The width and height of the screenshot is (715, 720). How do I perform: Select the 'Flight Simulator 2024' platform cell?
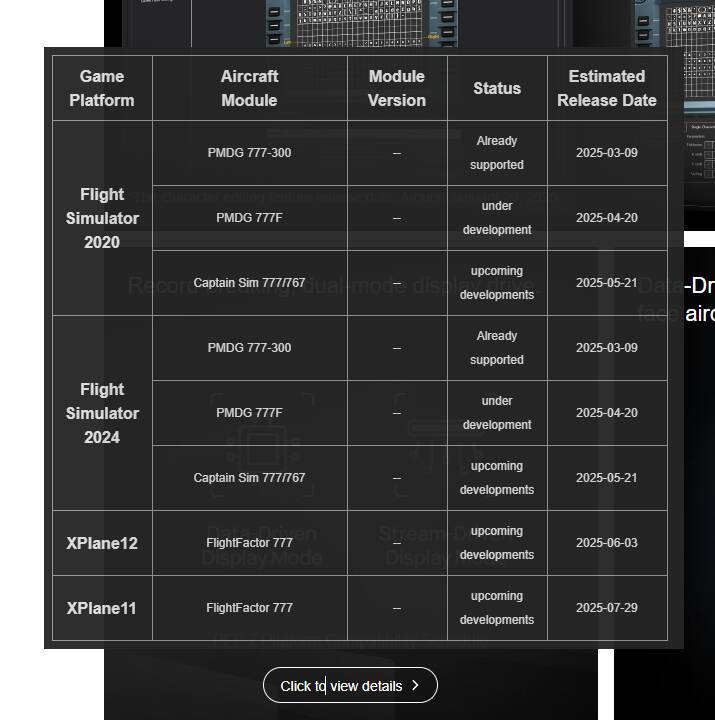point(102,413)
